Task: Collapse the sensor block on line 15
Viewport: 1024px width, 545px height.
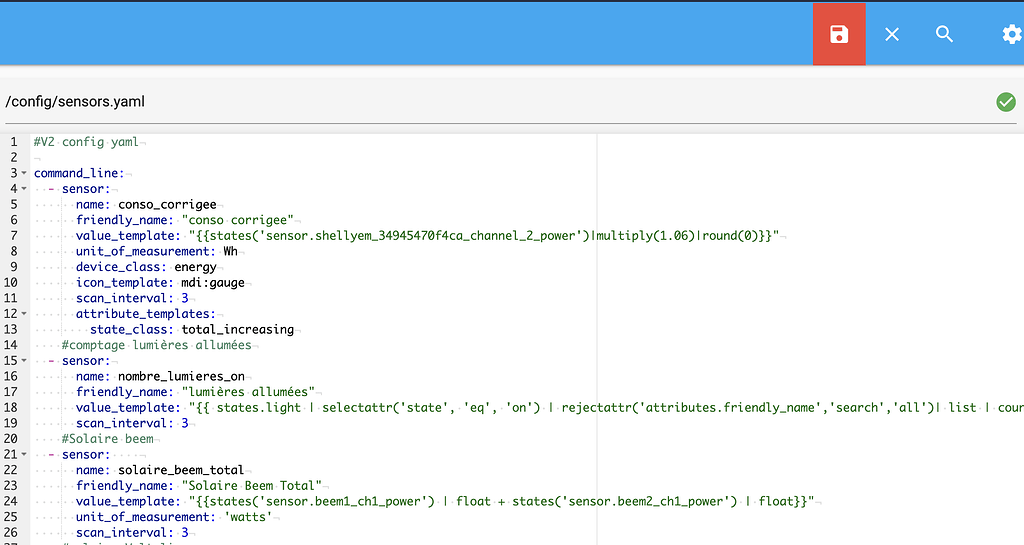Action: pos(24,361)
